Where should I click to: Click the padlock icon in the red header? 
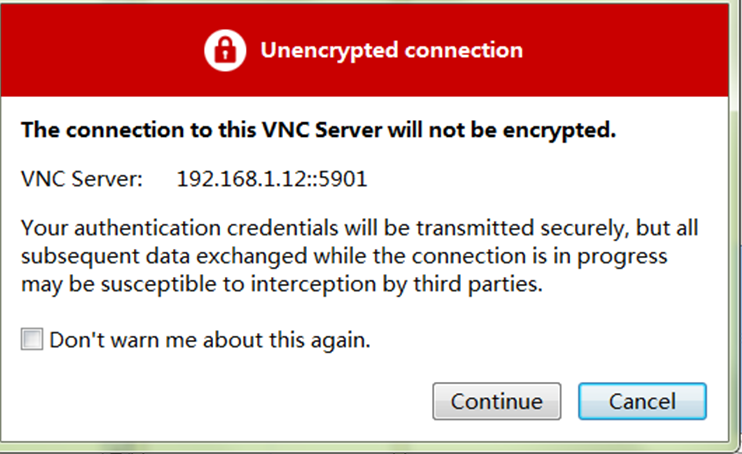[224, 50]
